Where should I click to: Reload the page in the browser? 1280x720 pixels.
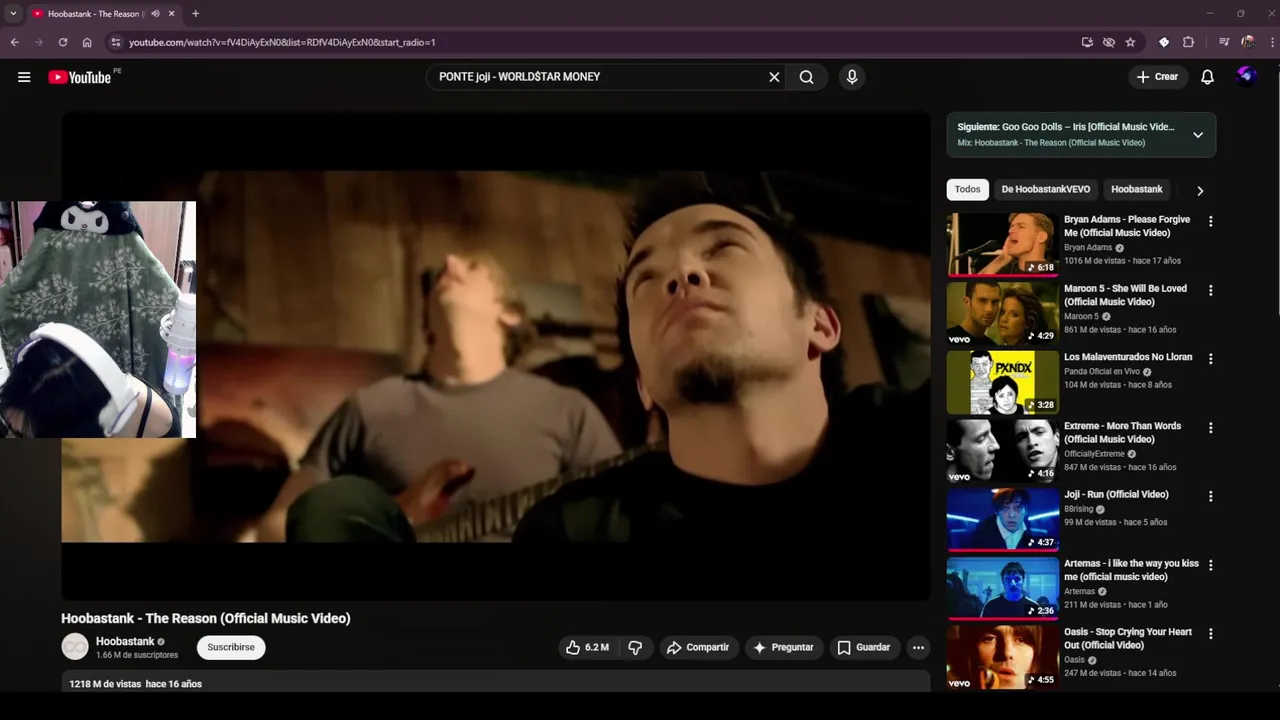(x=63, y=42)
